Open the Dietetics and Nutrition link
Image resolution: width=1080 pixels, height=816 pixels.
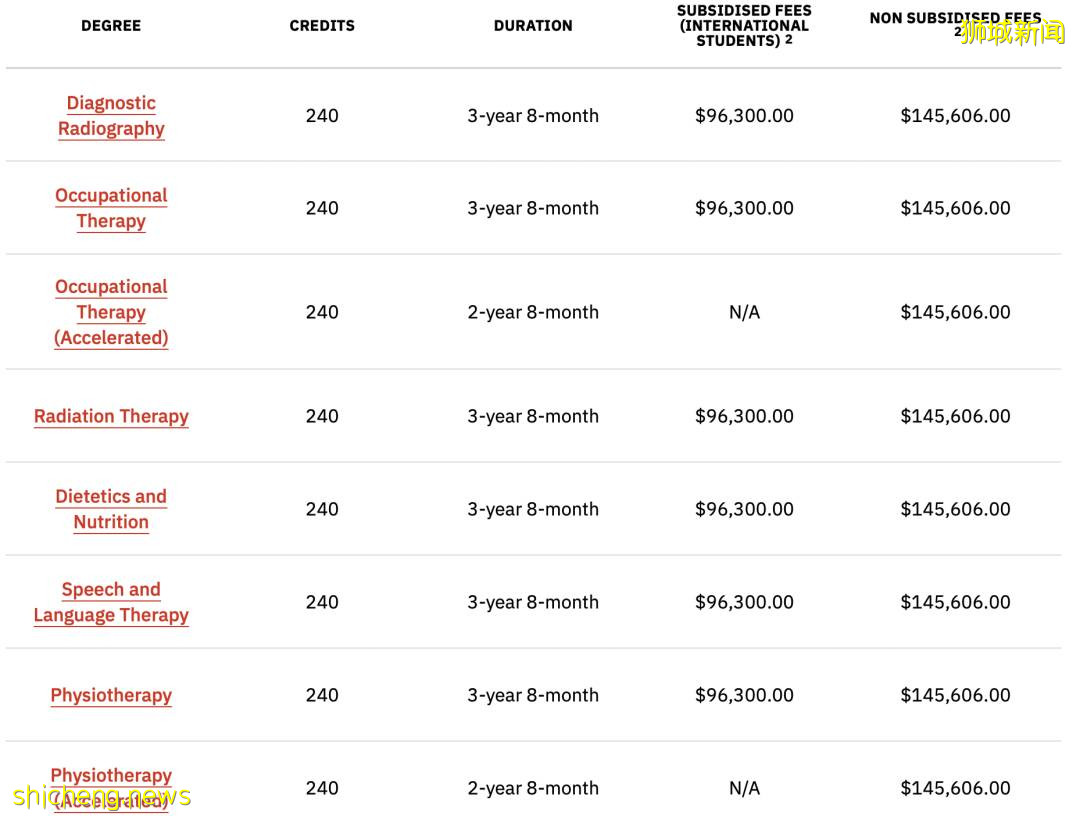click(x=111, y=509)
